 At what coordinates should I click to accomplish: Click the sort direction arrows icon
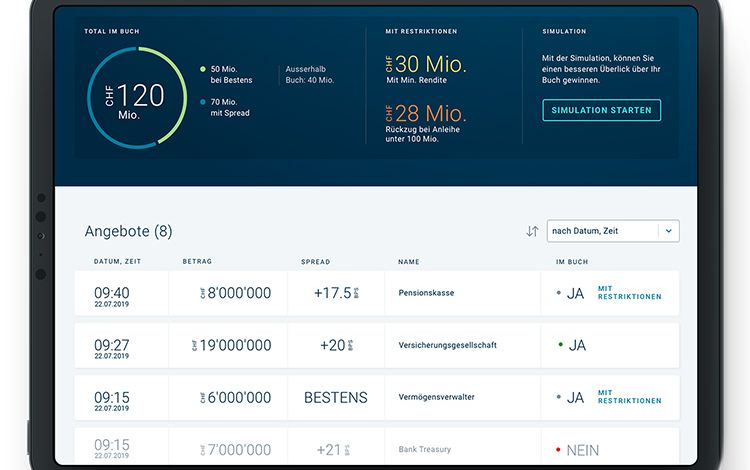click(x=532, y=231)
